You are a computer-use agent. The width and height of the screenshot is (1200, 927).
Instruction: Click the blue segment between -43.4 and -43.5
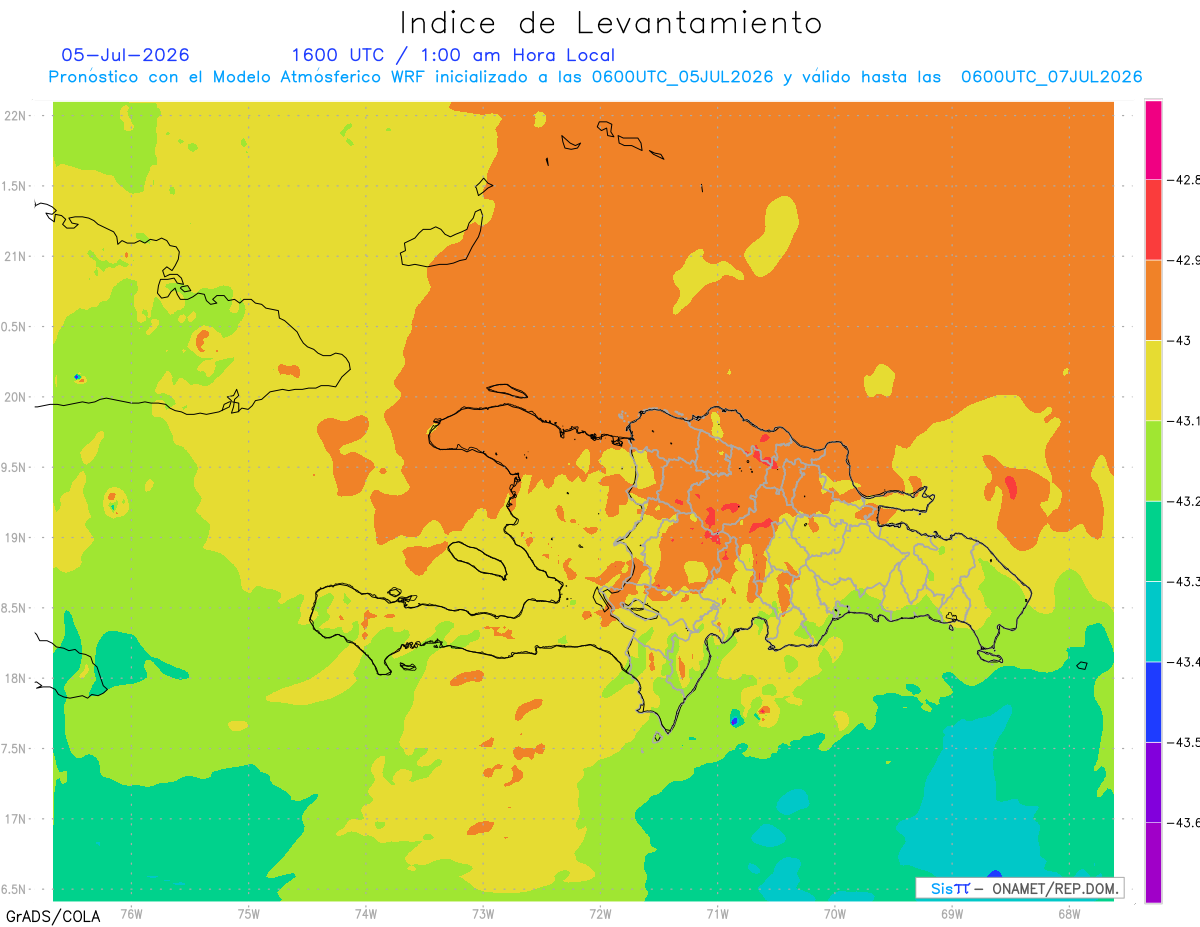pos(1153,702)
